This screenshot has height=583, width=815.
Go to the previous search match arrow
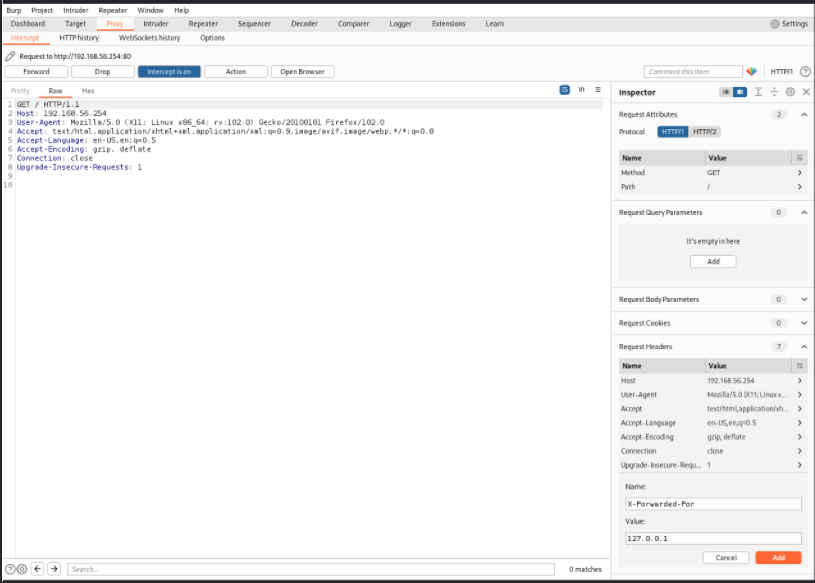[37, 569]
